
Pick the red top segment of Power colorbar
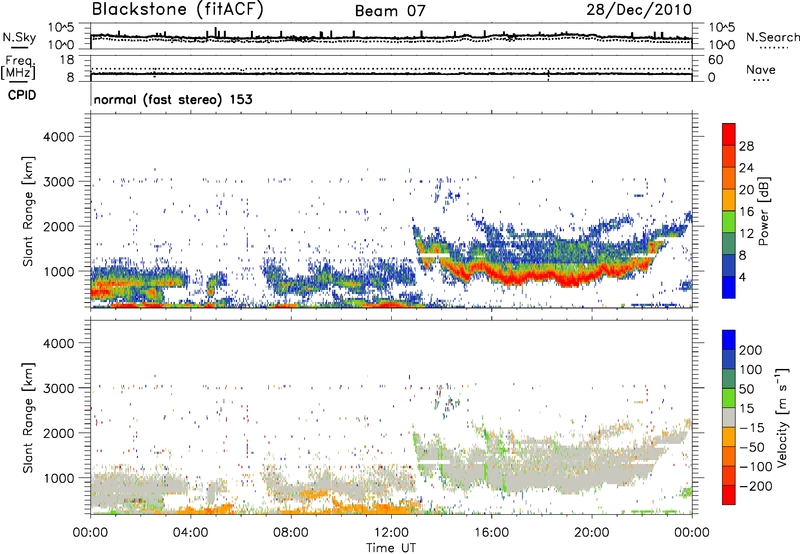click(729, 134)
